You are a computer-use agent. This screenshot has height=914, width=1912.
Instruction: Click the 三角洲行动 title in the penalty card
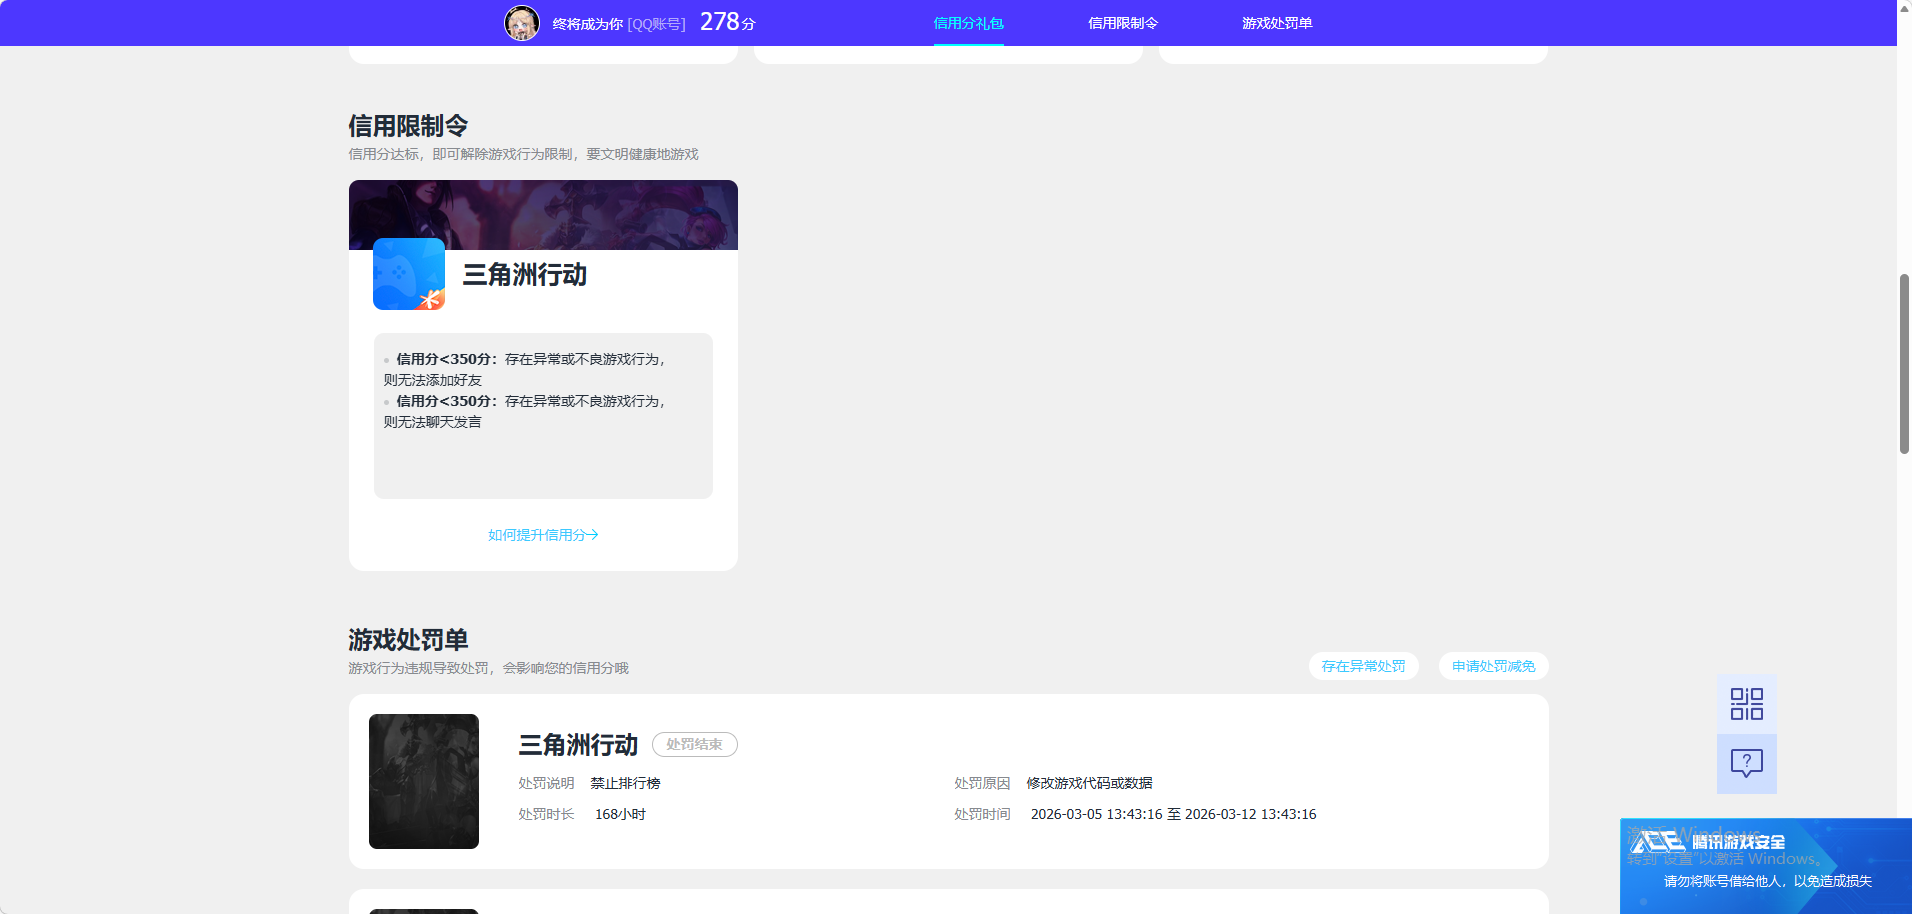click(x=577, y=744)
